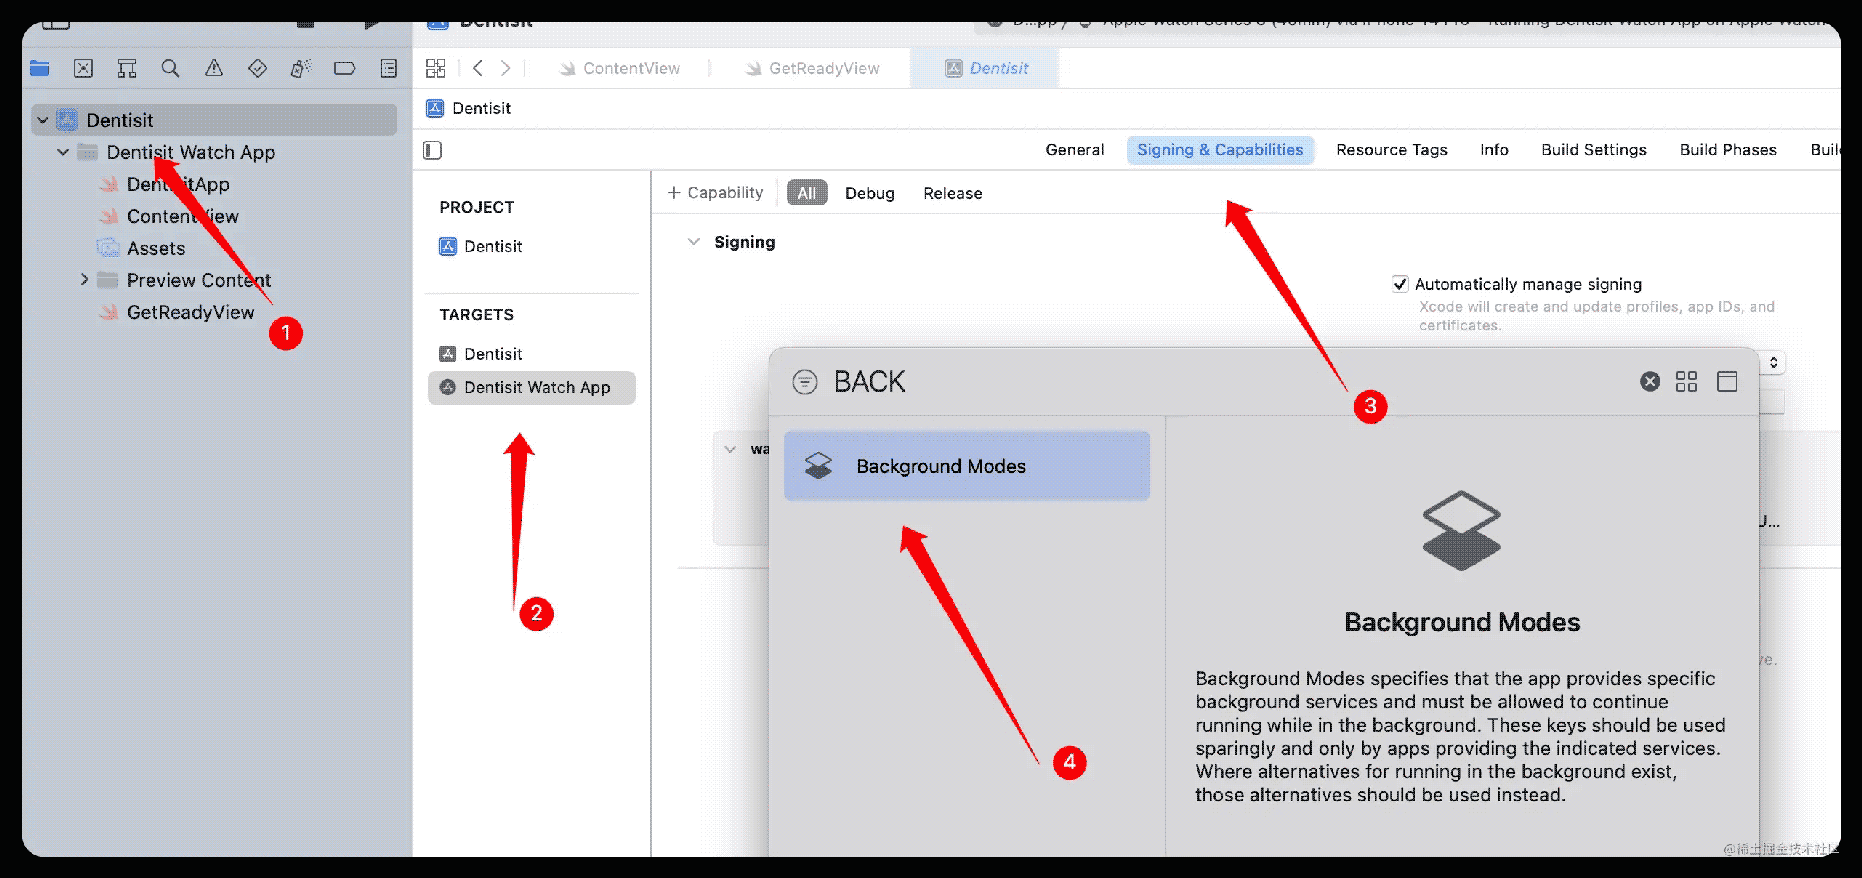This screenshot has width=1862, height=878.
Task: Open the Source Control navigator icon
Action: click(x=83, y=68)
